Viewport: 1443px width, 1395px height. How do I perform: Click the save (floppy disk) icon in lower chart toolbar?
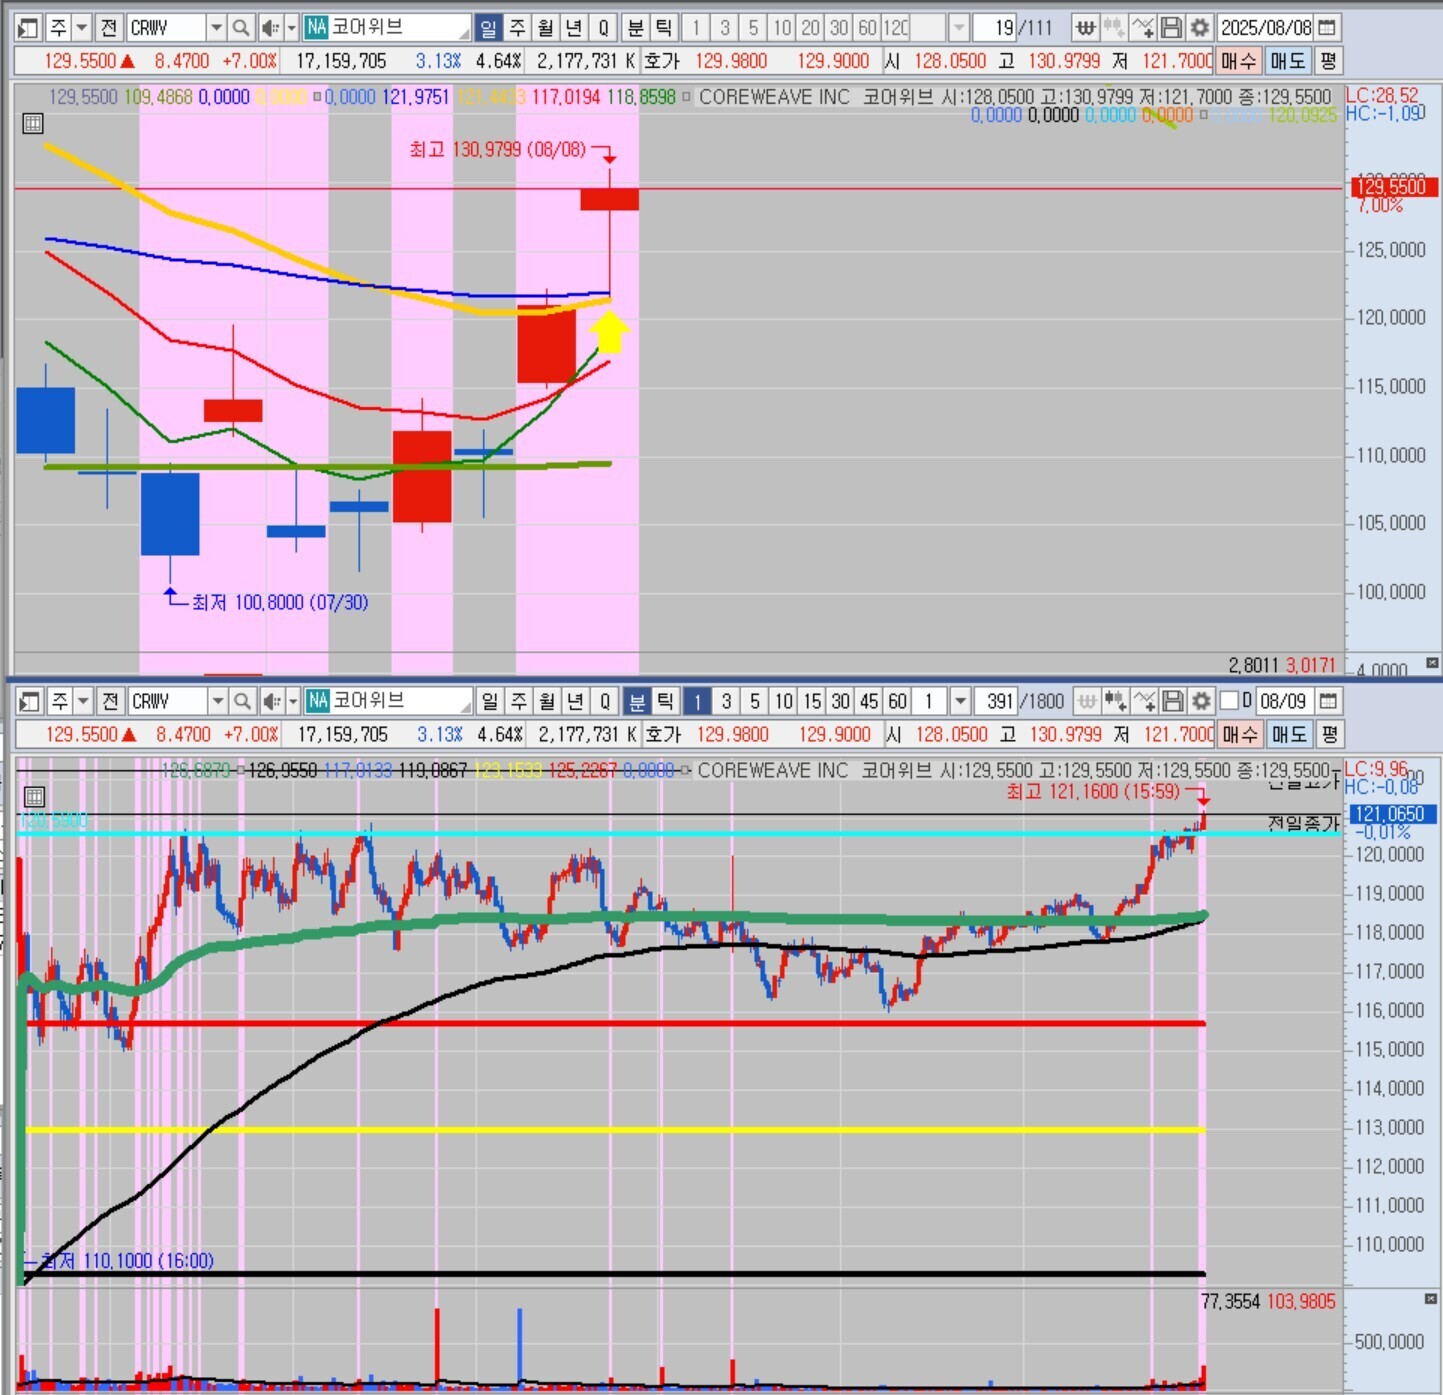click(1173, 701)
